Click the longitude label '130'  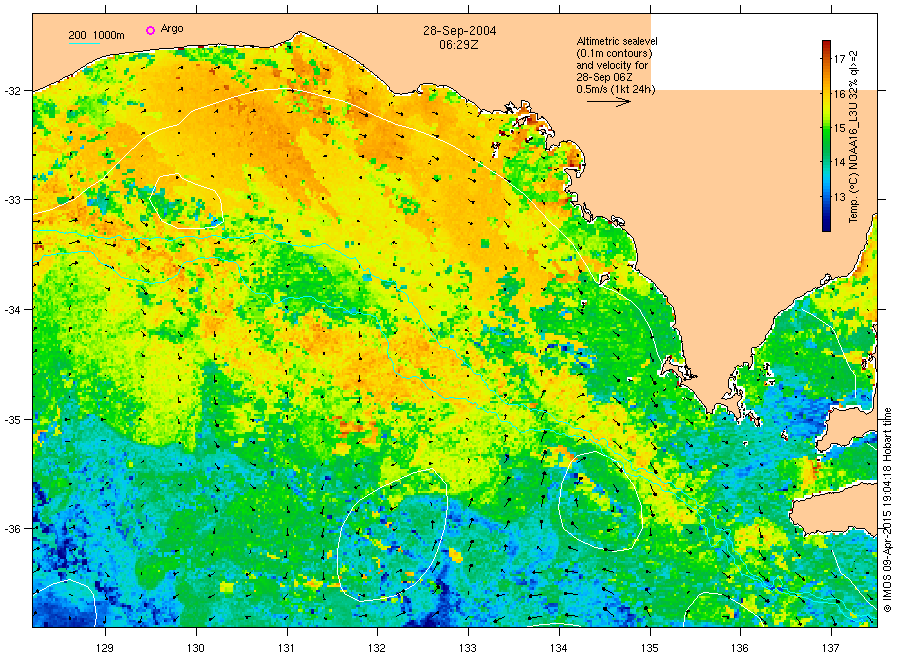coord(196,649)
